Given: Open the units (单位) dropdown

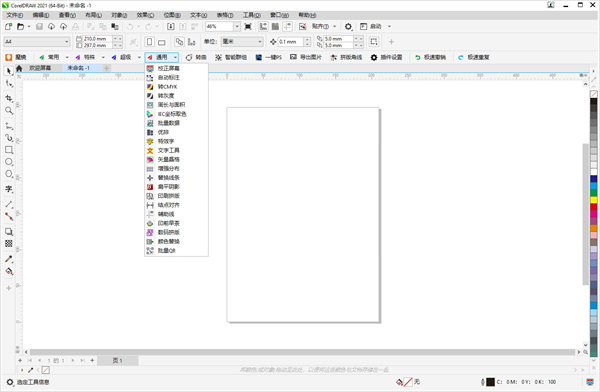Looking at the screenshot, I should click(243, 42).
